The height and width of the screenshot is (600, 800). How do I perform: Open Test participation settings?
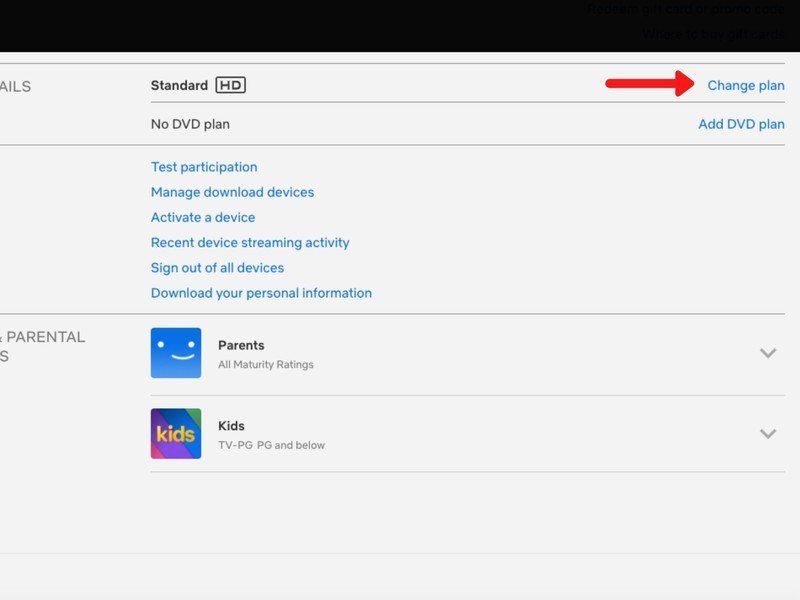tap(203, 166)
